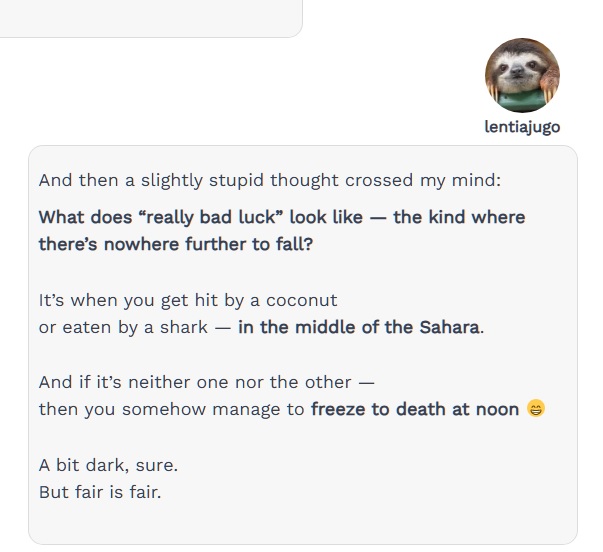Open the lentiajugo username profile

[522, 127]
